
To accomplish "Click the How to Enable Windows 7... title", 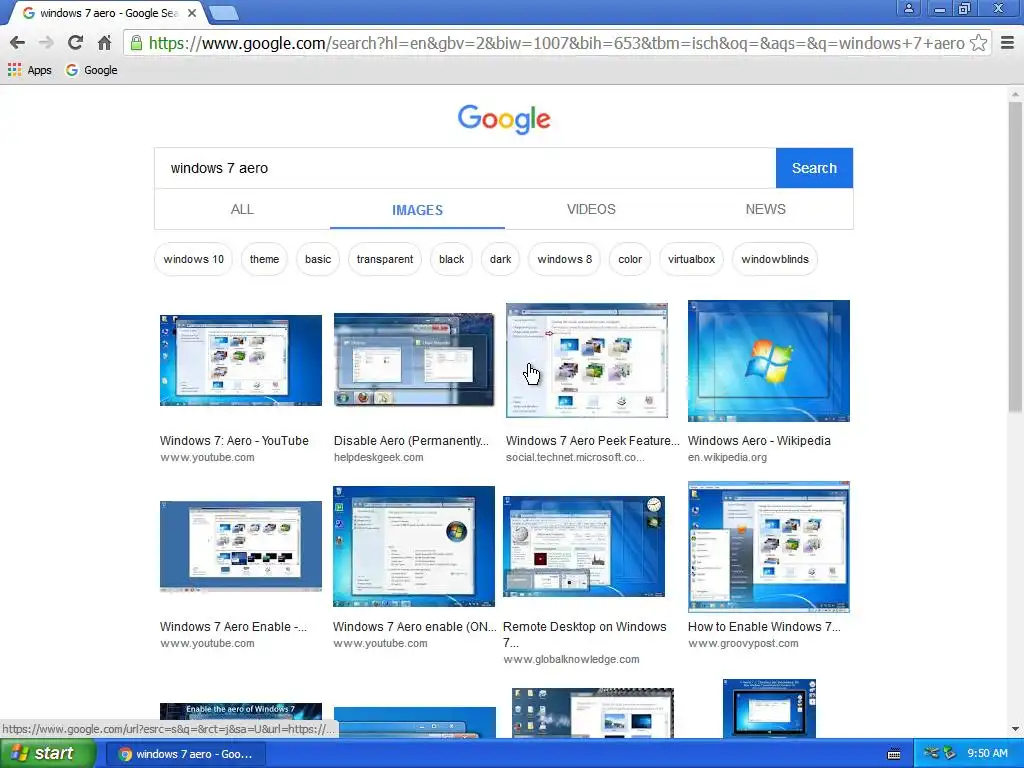I will [x=764, y=627].
